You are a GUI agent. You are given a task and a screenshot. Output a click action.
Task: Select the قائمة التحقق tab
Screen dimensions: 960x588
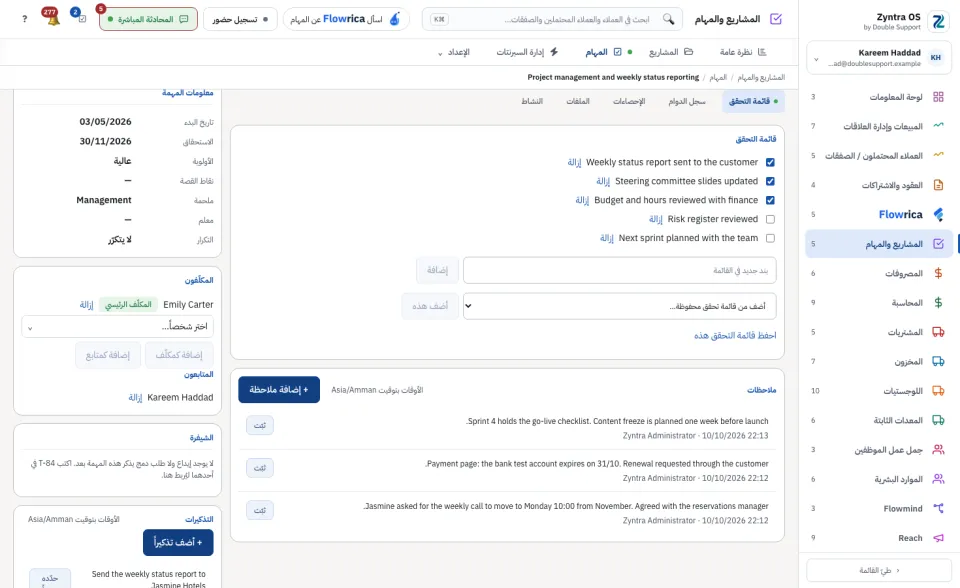pyautogui.click(x=753, y=101)
